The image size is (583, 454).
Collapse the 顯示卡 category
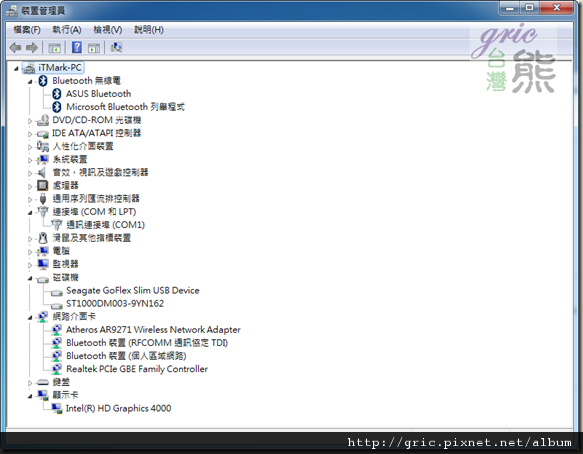click(30, 396)
